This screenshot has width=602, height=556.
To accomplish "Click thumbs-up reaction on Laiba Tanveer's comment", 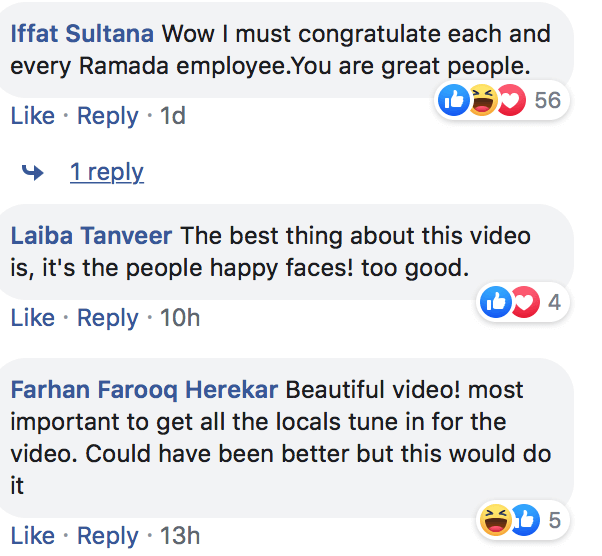I will click(496, 302).
